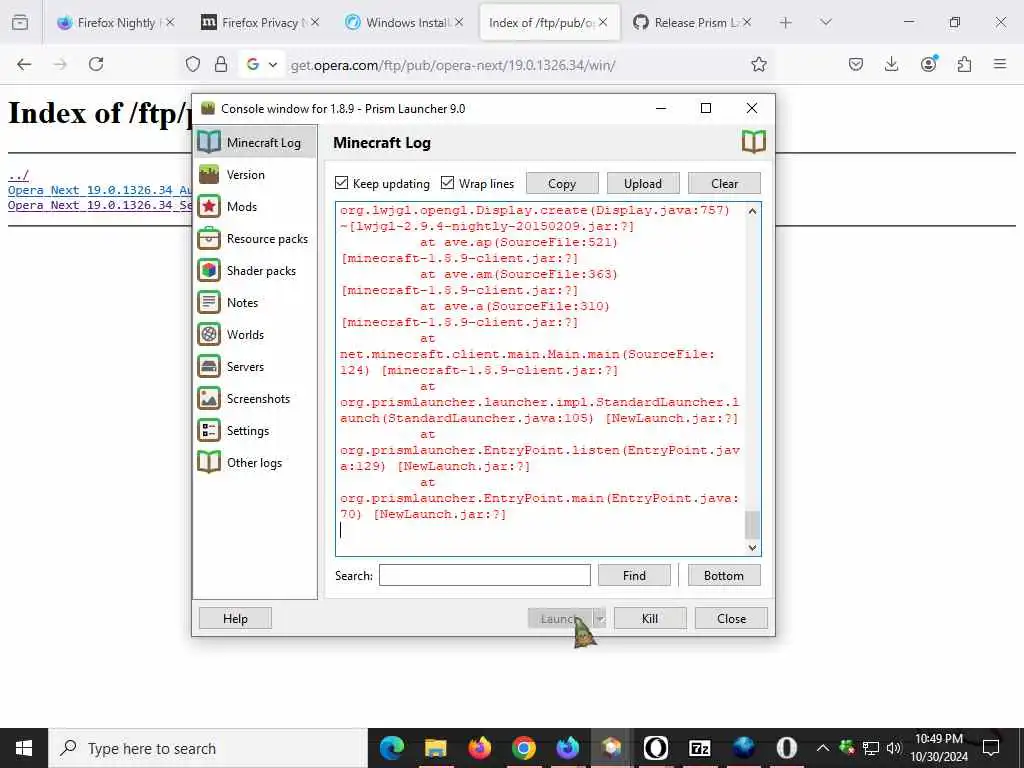Open the Firefox account icon
Viewport: 1024px width, 768px height.
[x=928, y=64]
